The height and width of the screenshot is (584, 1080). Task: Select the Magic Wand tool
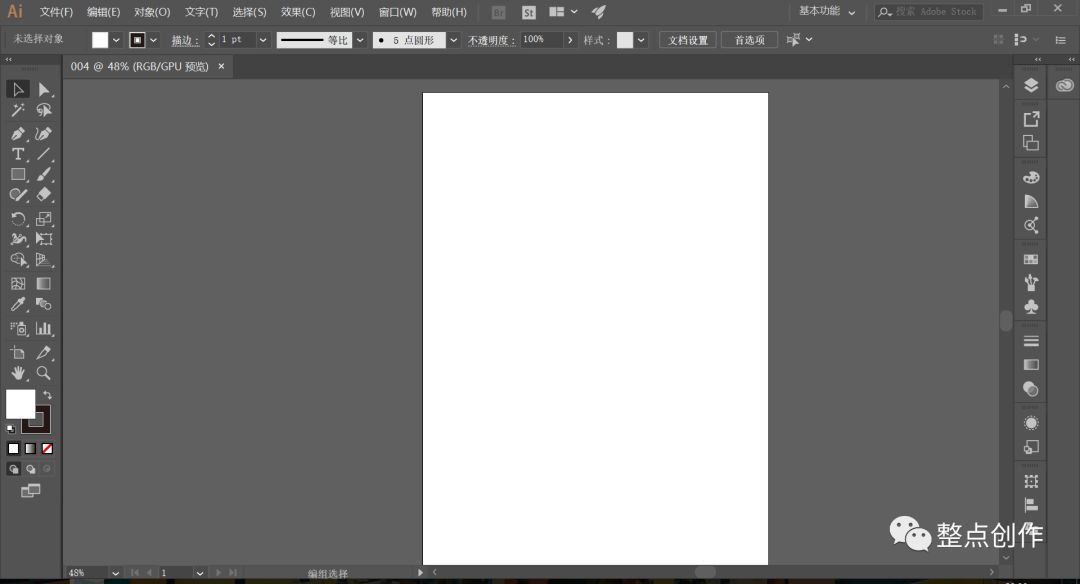(x=18, y=110)
